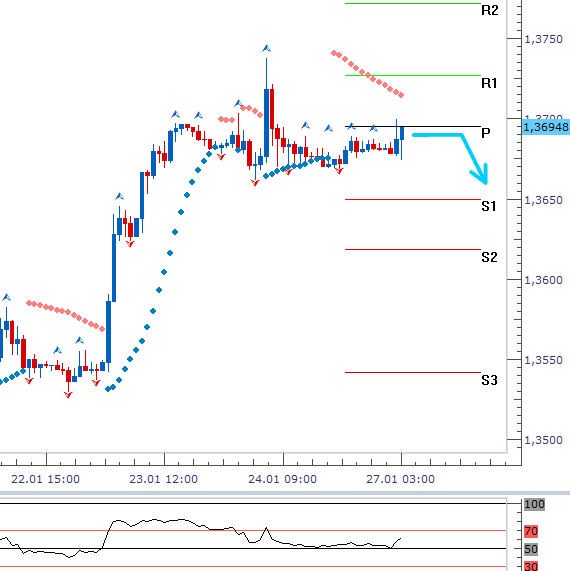Click the red S2 support line

(413, 249)
